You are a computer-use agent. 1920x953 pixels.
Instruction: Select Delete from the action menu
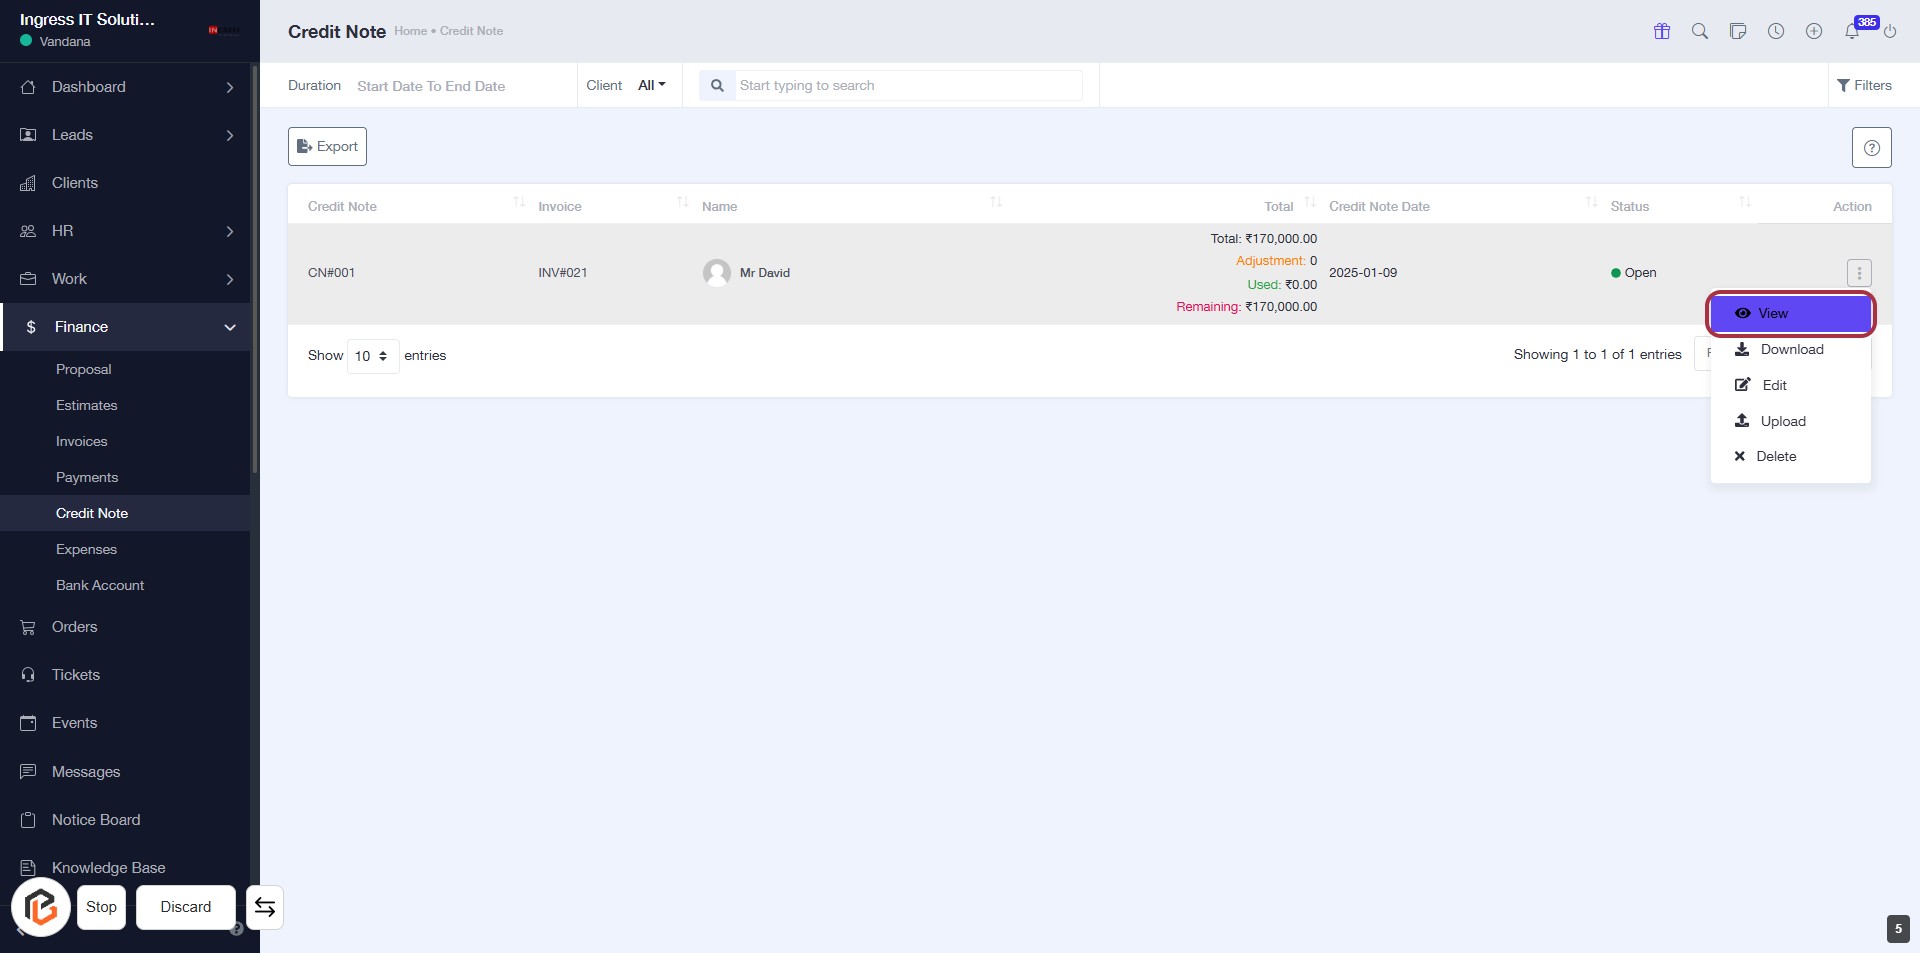click(1775, 457)
